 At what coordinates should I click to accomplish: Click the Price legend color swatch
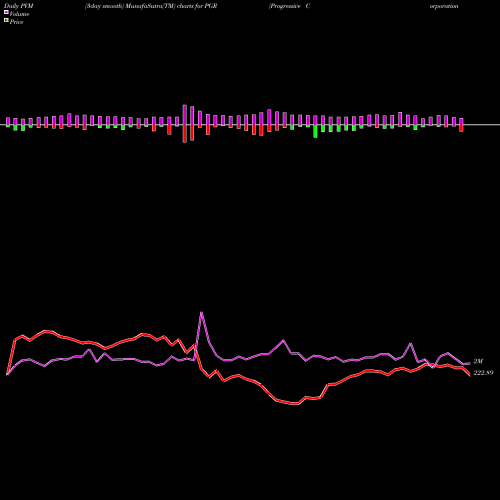pos(6,21)
